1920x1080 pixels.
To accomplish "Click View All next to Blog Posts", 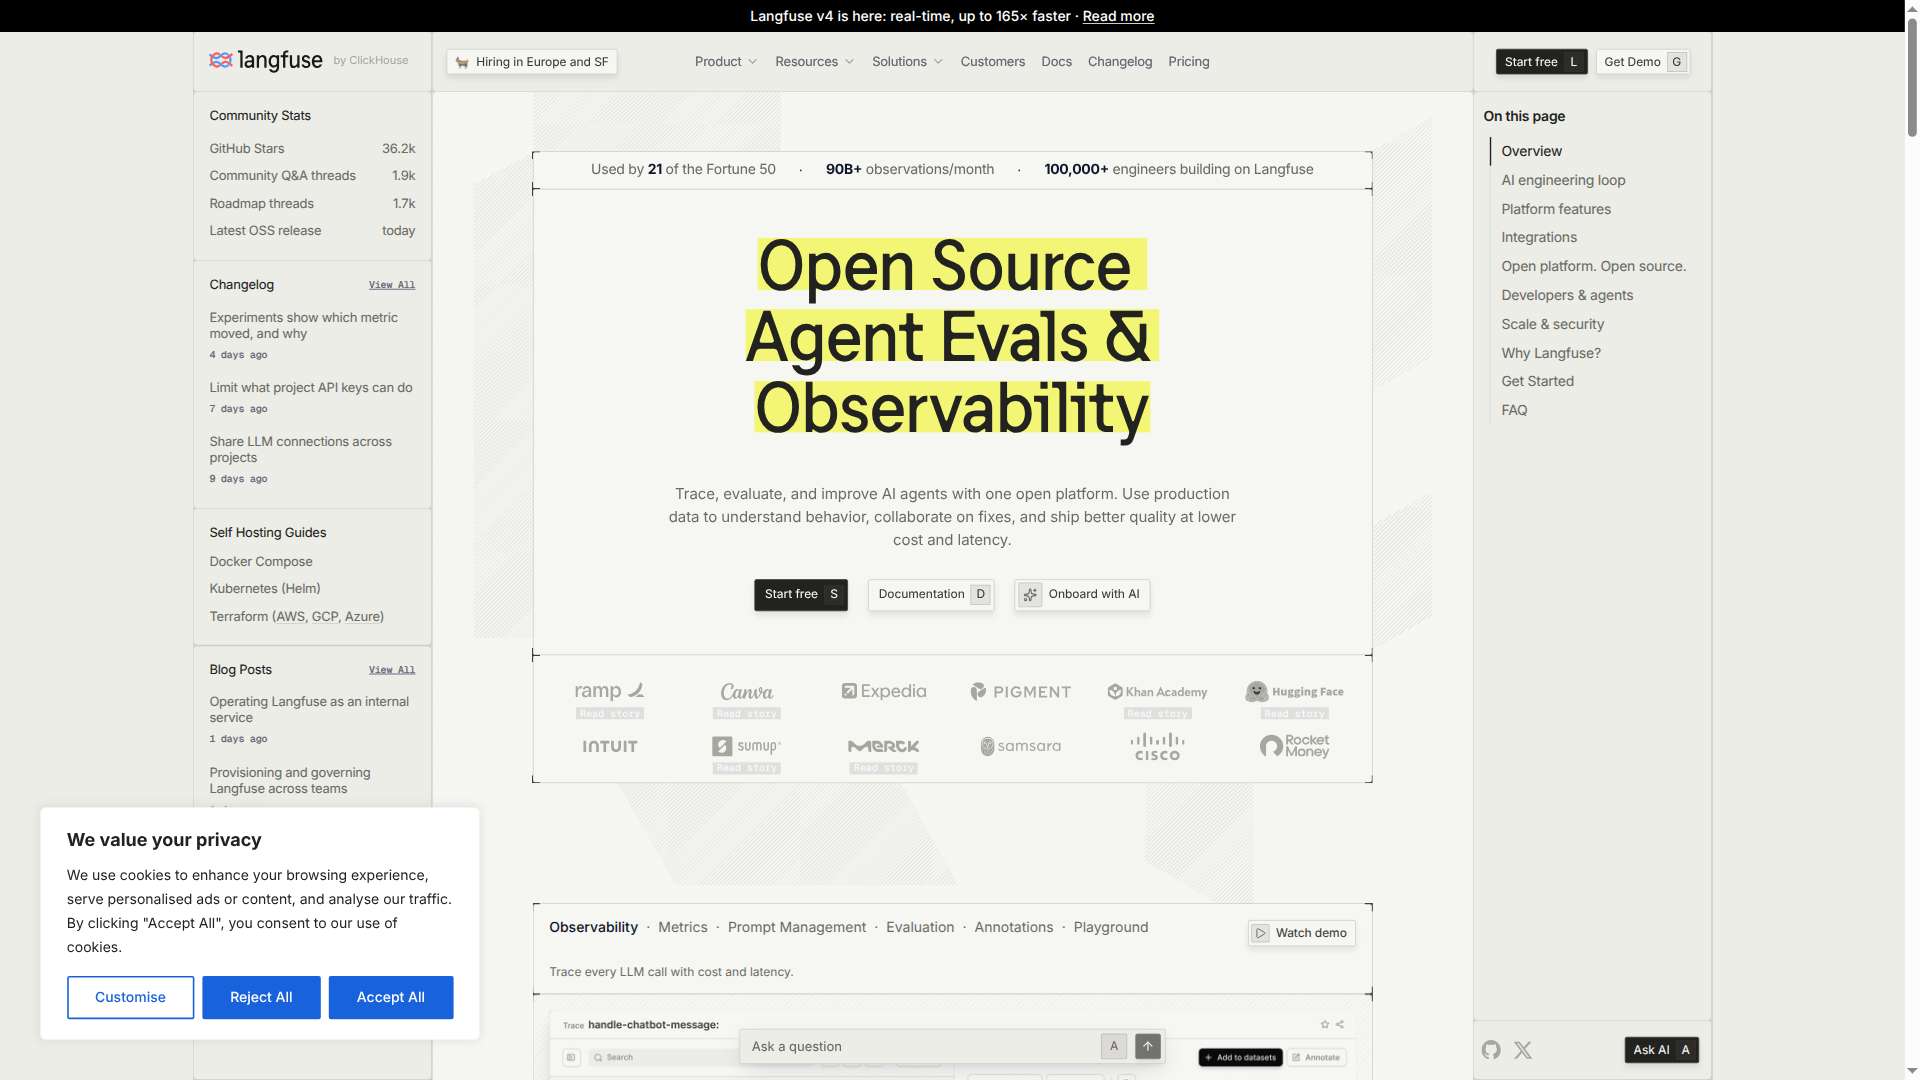I will pyautogui.click(x=392, y=670).
